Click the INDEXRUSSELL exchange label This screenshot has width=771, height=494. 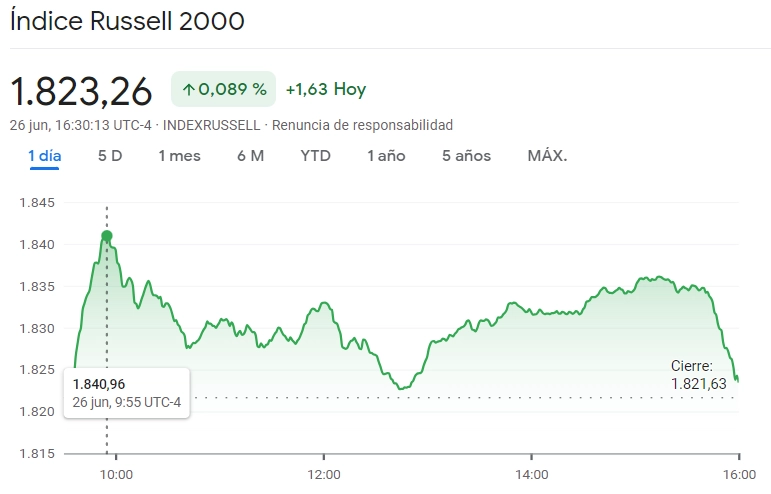tap(212, 125)
